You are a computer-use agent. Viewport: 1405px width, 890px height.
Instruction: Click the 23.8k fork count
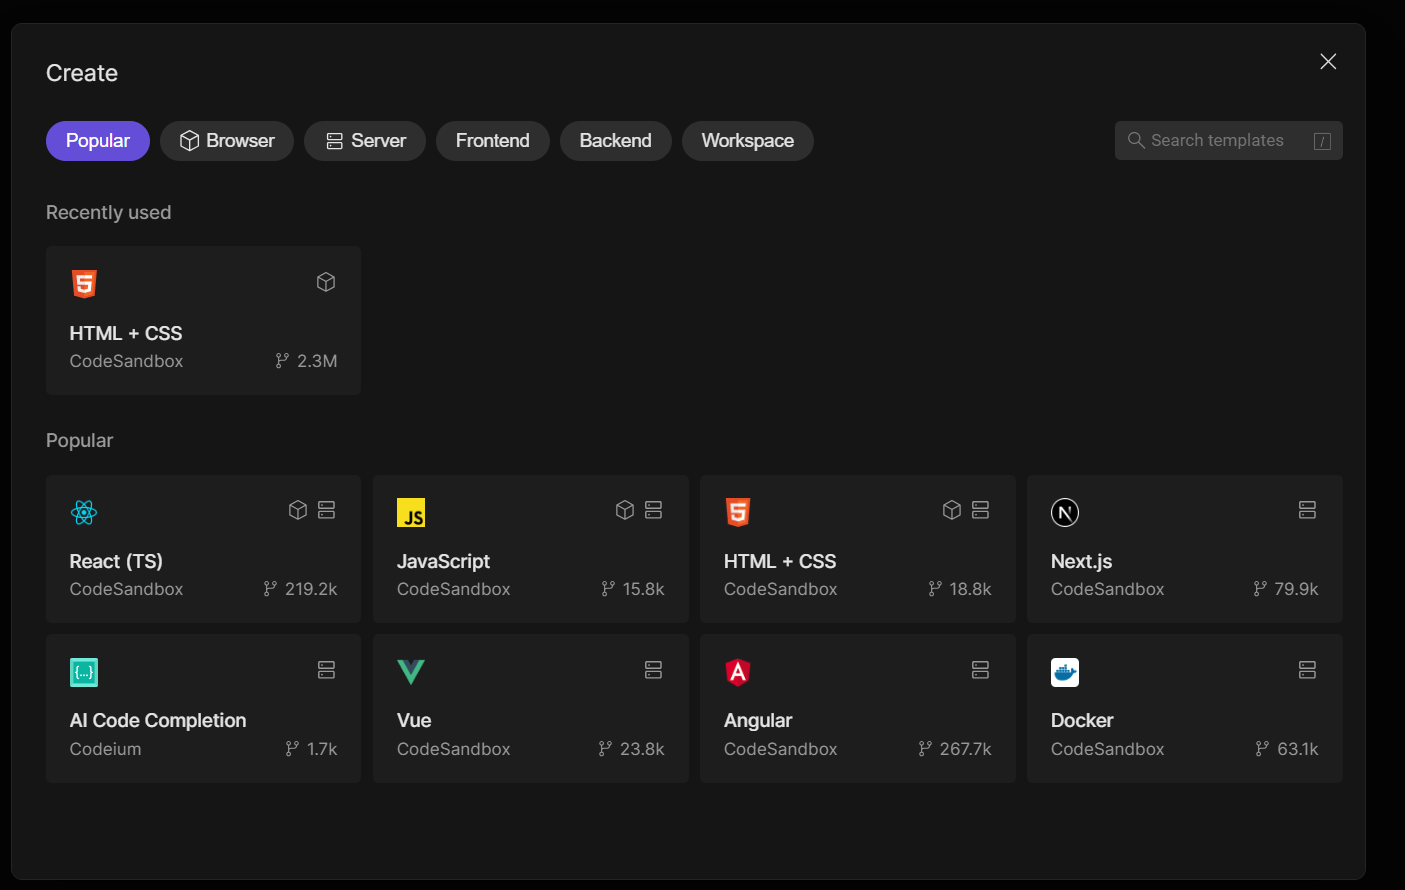[631, 749]
